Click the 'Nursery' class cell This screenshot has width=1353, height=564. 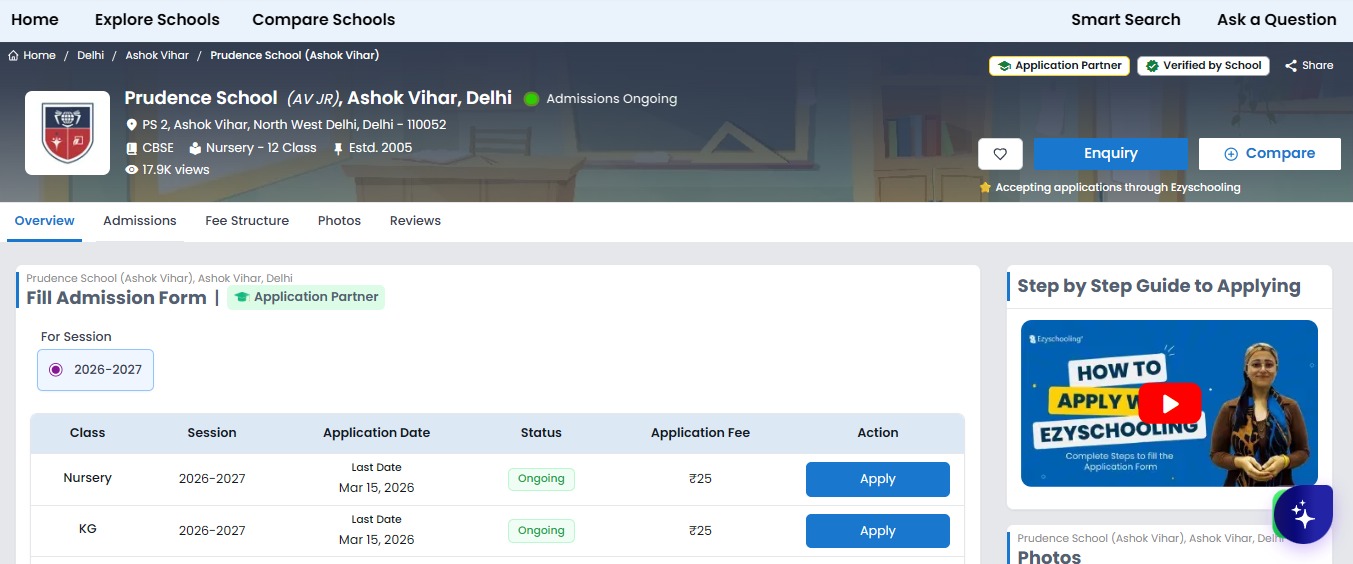pos(87,478)
